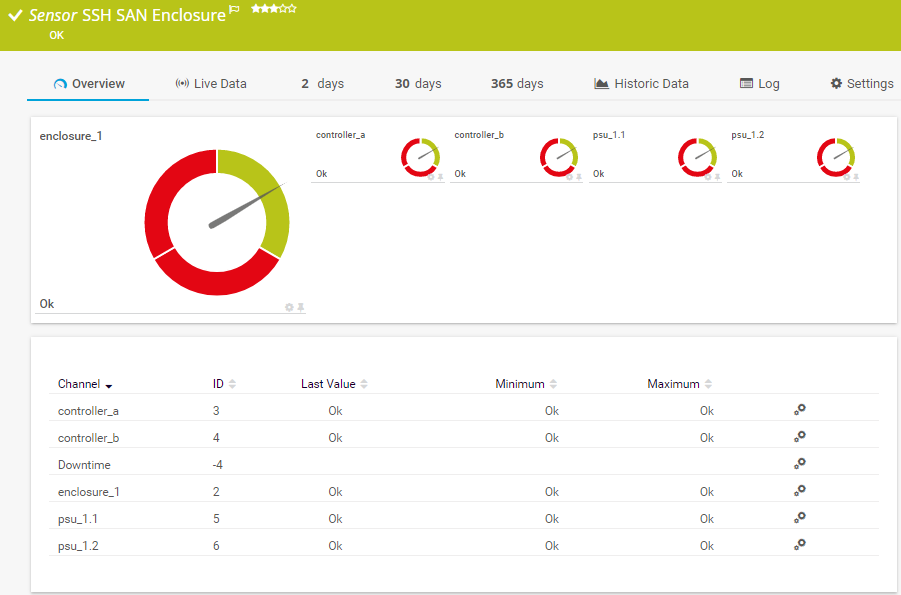
Task: Open the Log tab
Action: (x=759, y=84)
